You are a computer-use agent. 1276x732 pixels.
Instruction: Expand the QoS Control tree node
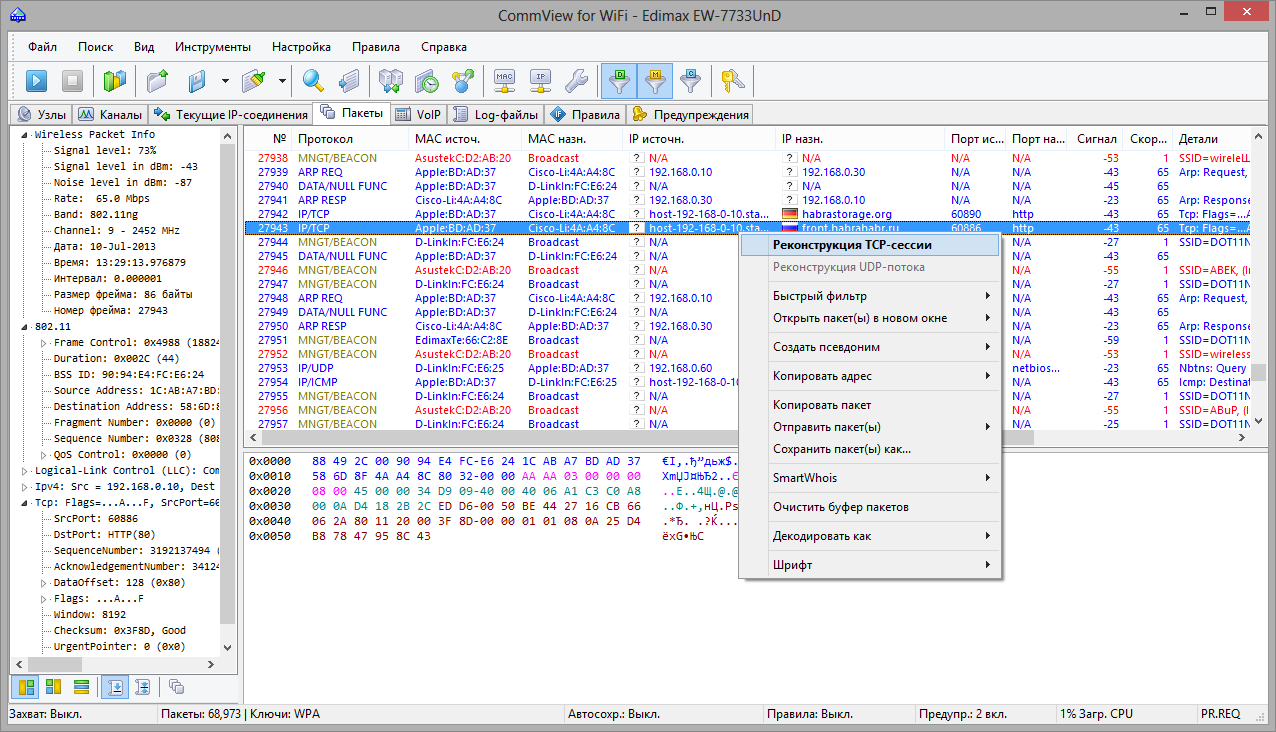click(44, 454)
